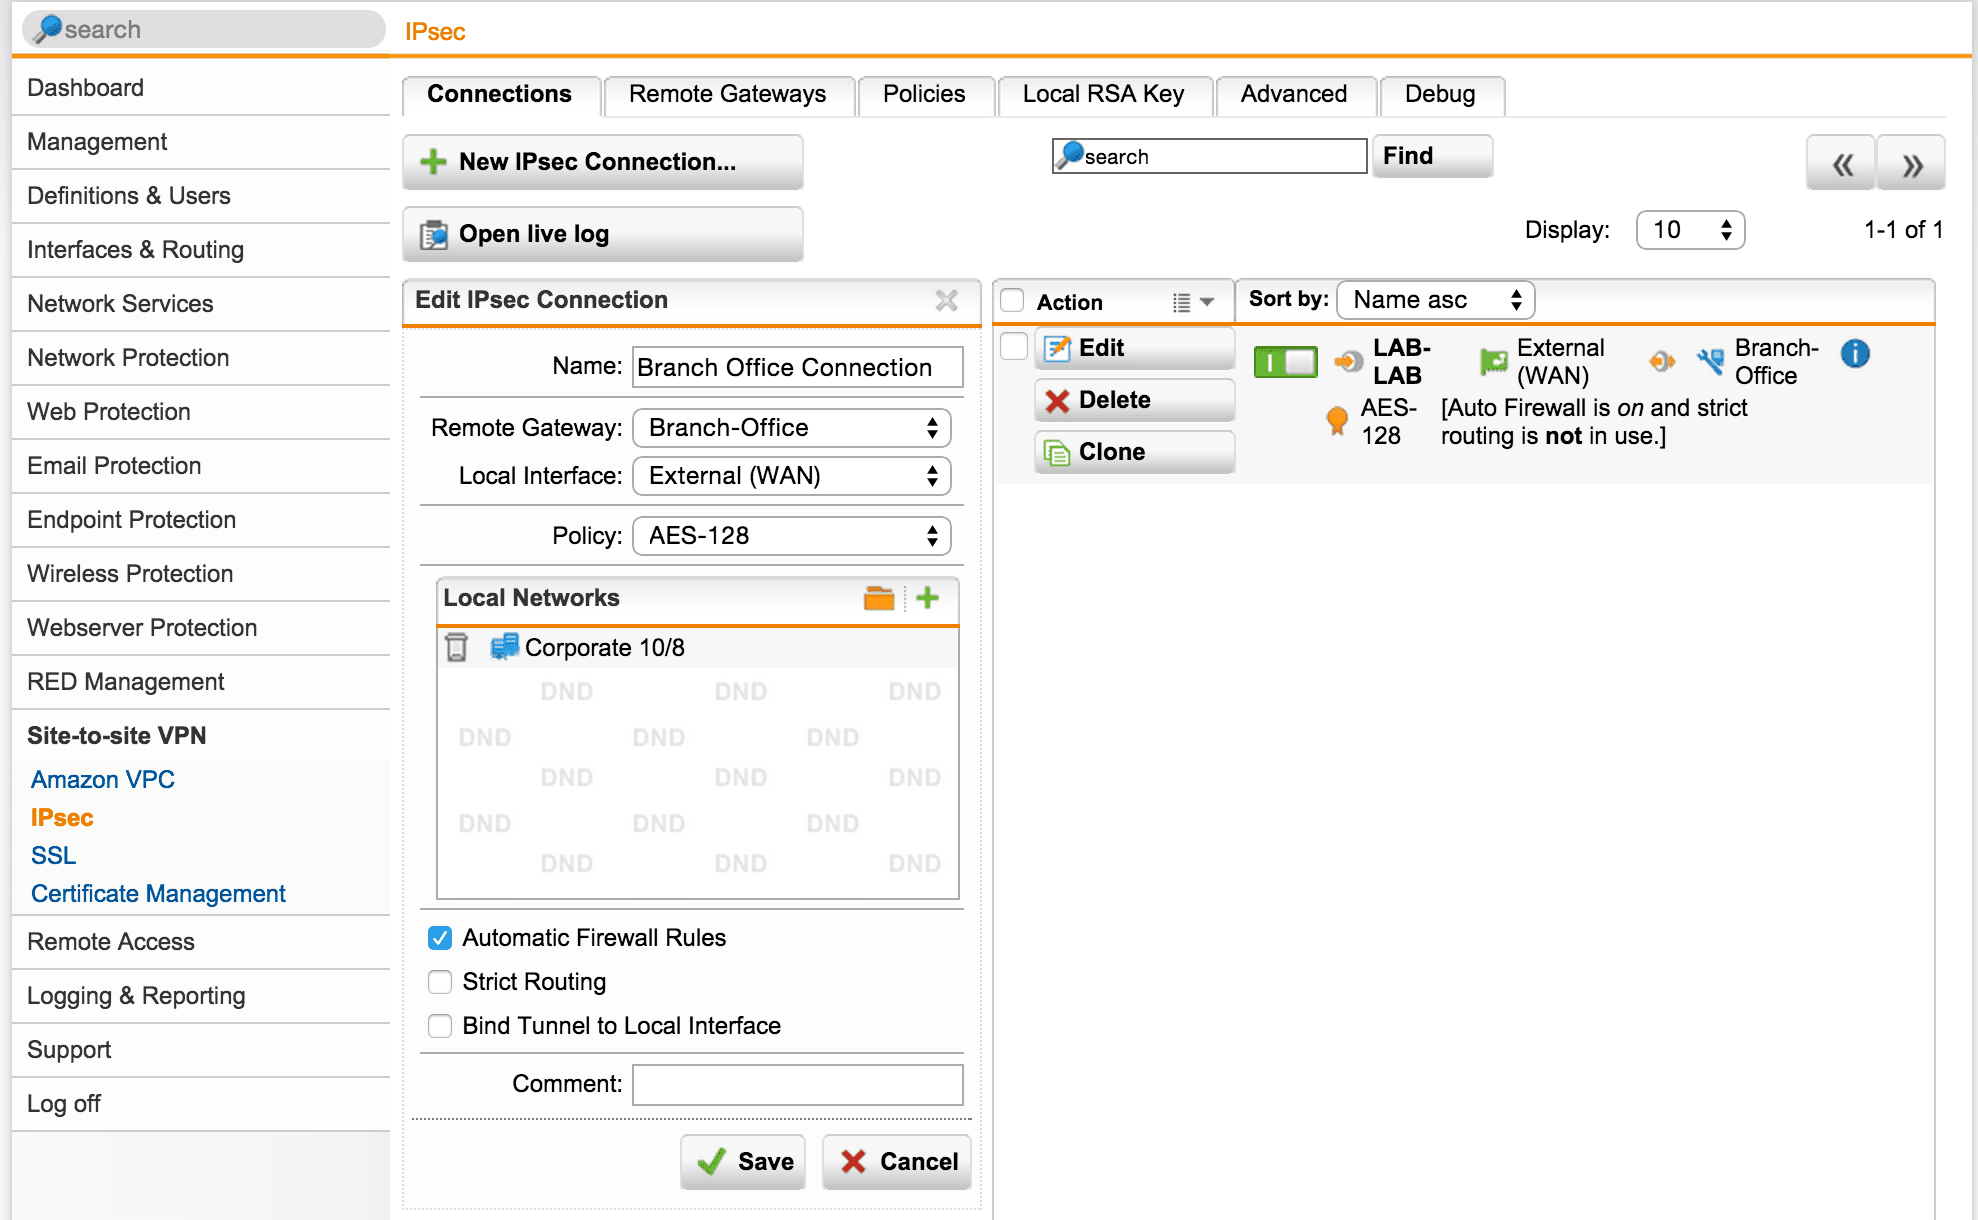The height and width of the screenshot is (1220, 1978).
Task: Open Certificate Management link
Action: (158, 894)
